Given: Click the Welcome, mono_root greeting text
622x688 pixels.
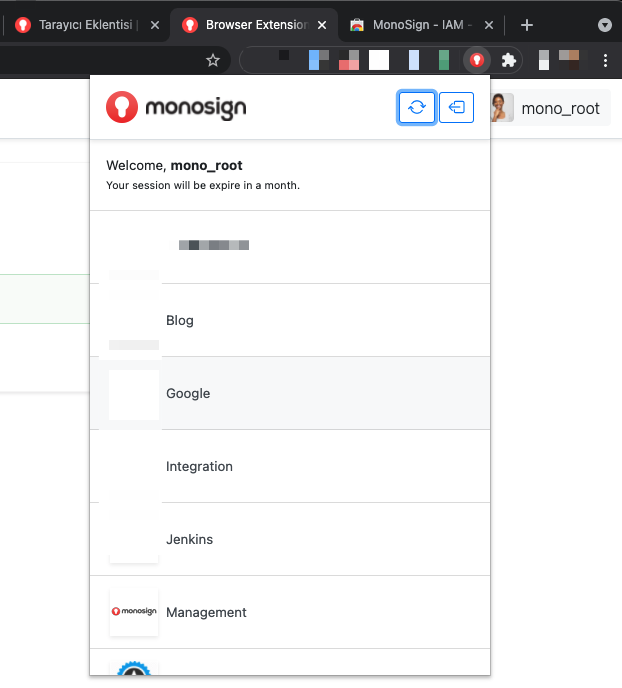Looking at the screenshot, I should click(174, 165).
